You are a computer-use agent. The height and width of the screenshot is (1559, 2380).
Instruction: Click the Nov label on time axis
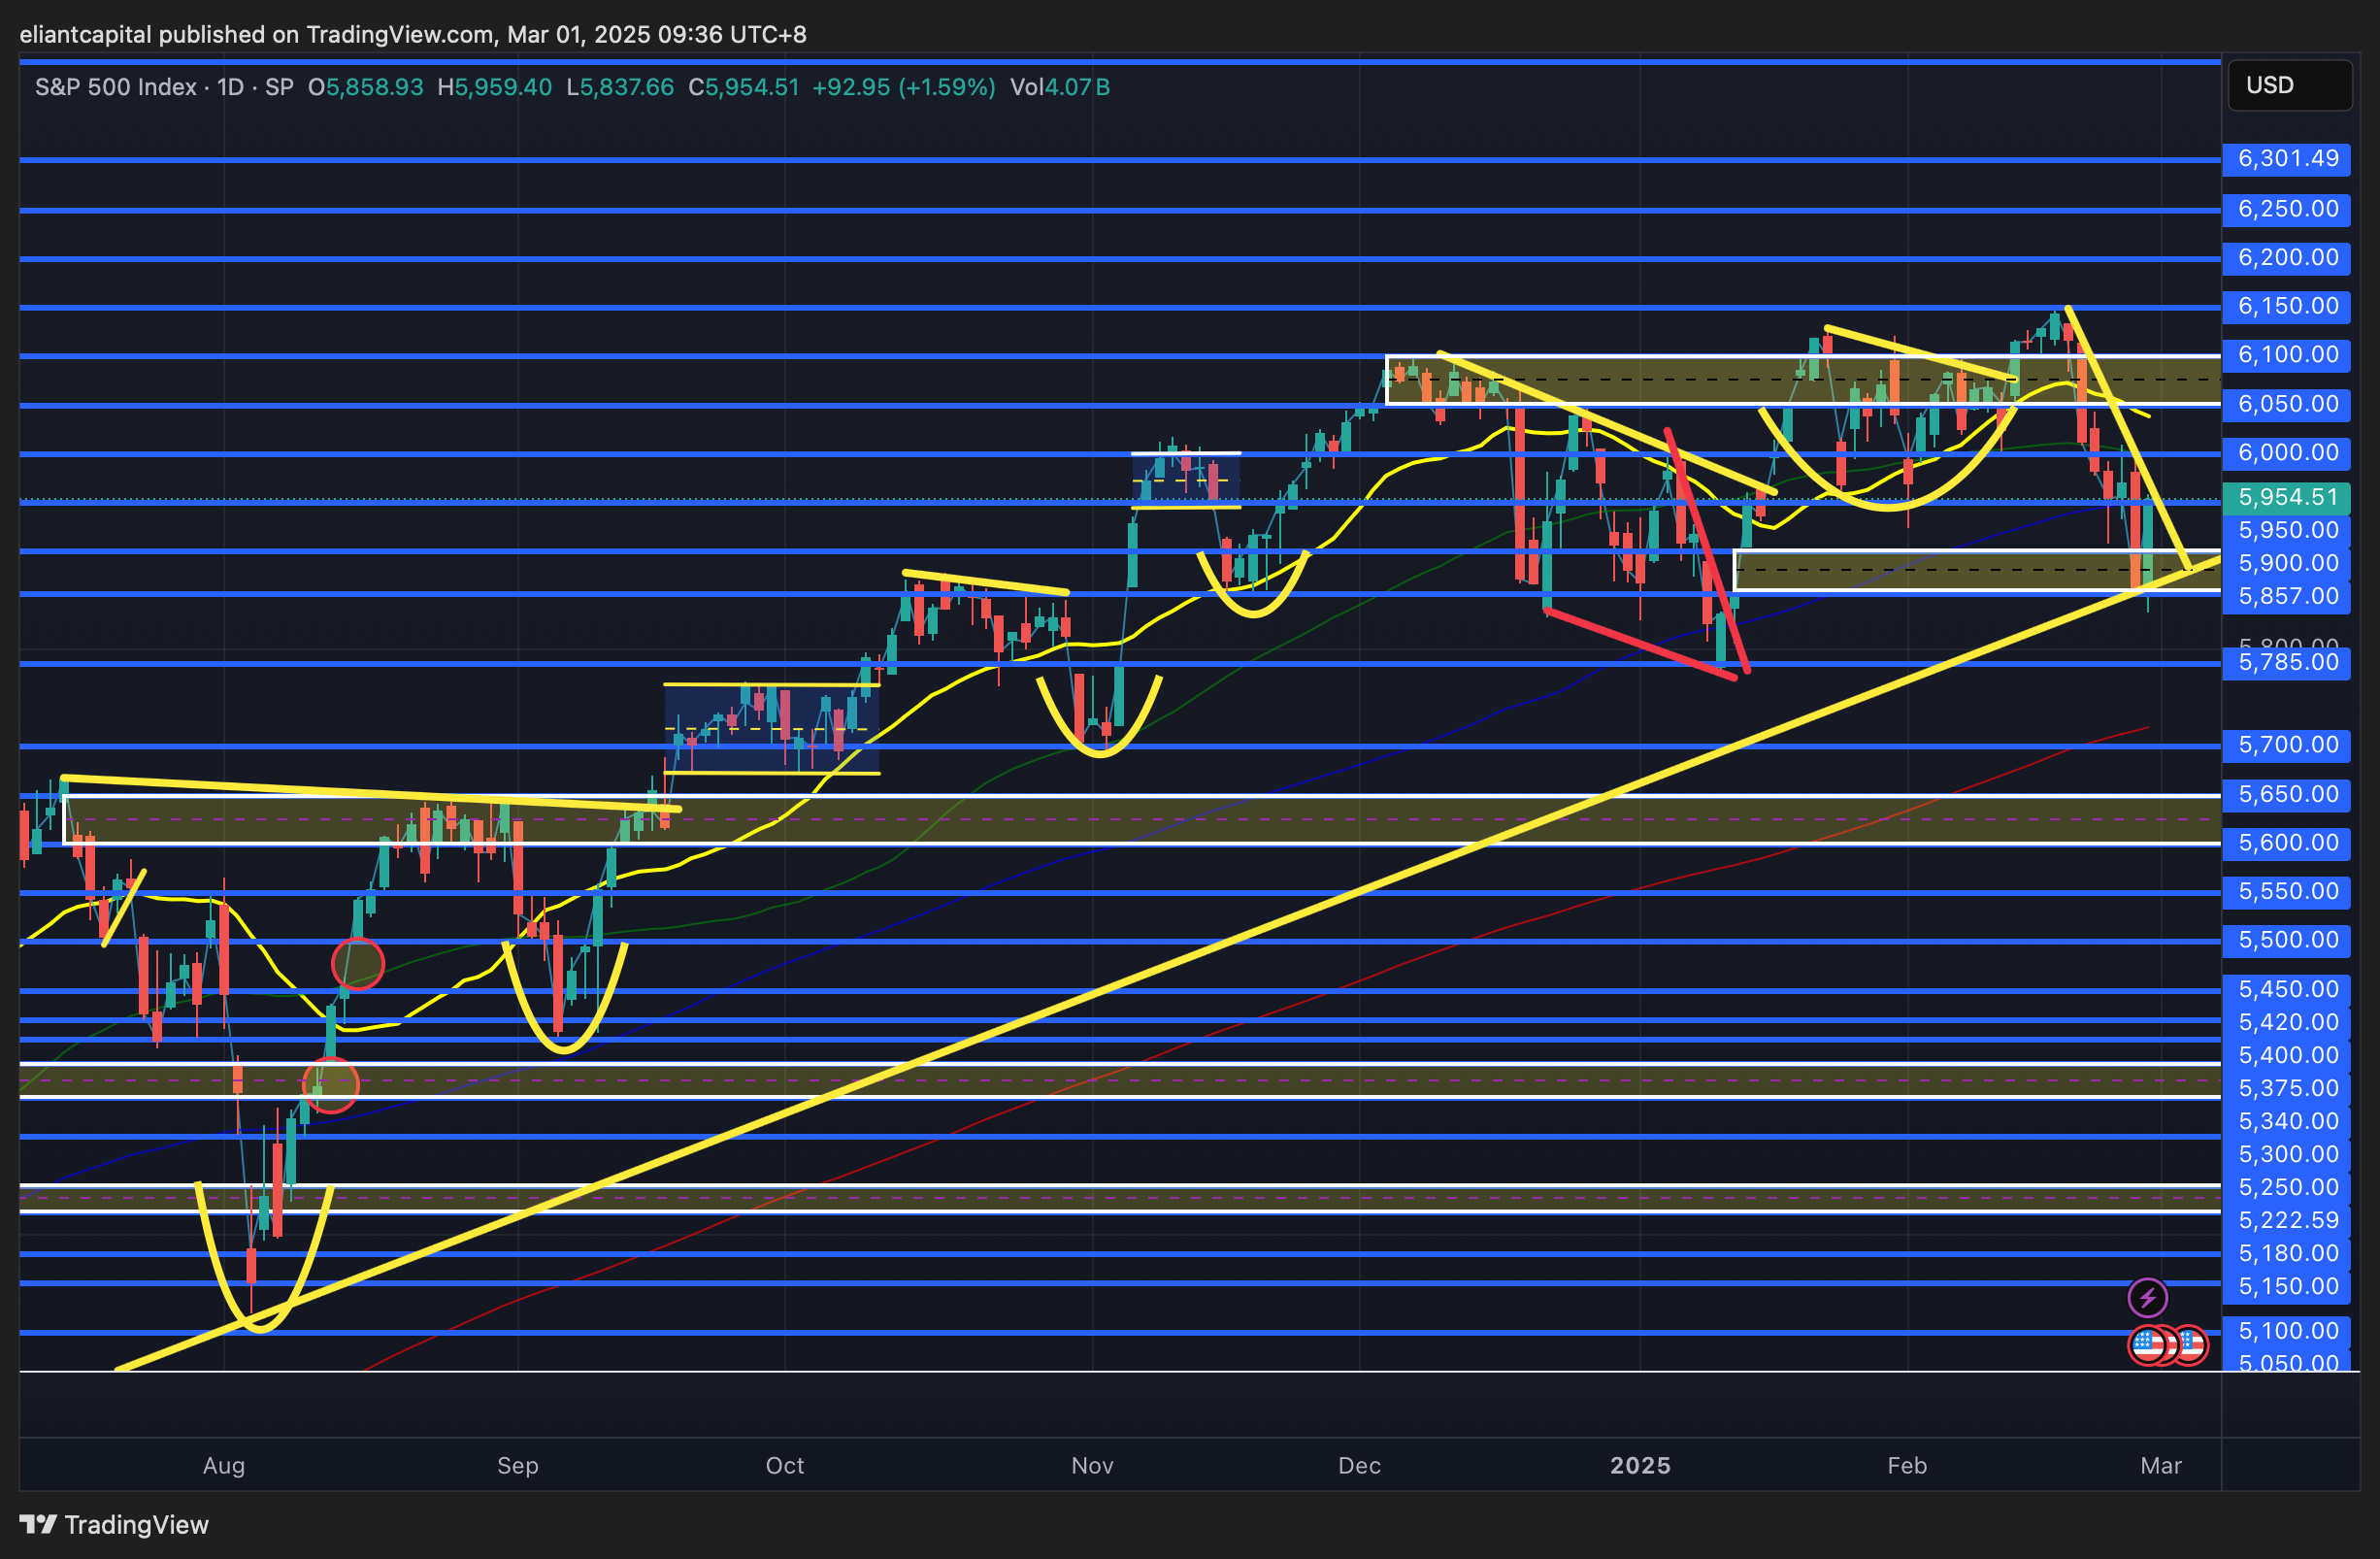(1092, 1465)
